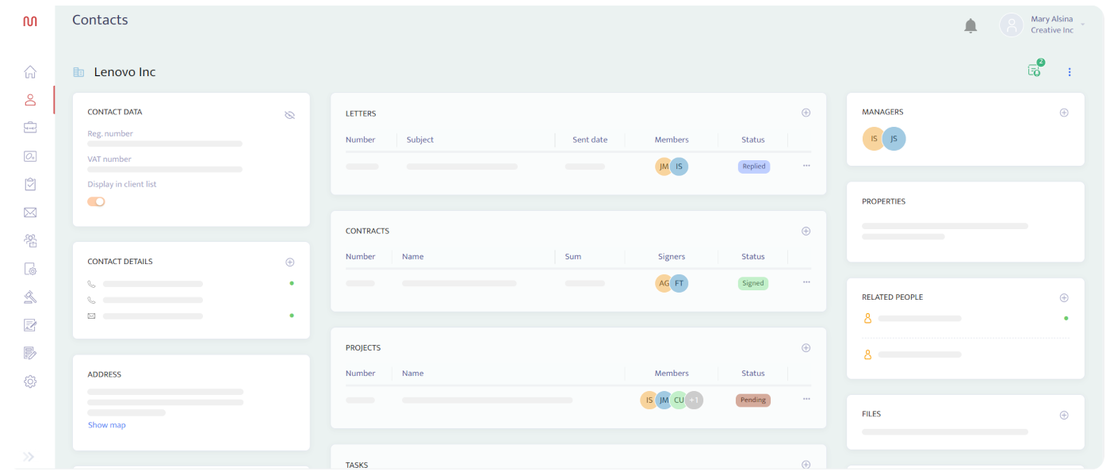The image size is (1110, 475).
Task: Click the first phone icon in Contact Details
Action: (91, 284)
